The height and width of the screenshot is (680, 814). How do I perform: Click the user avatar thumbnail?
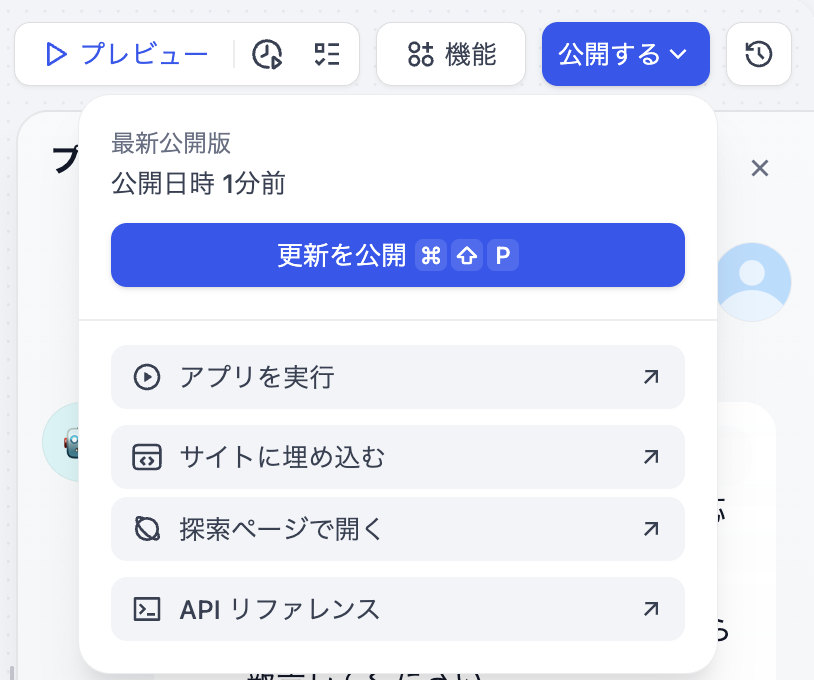(x=752, y=281)
